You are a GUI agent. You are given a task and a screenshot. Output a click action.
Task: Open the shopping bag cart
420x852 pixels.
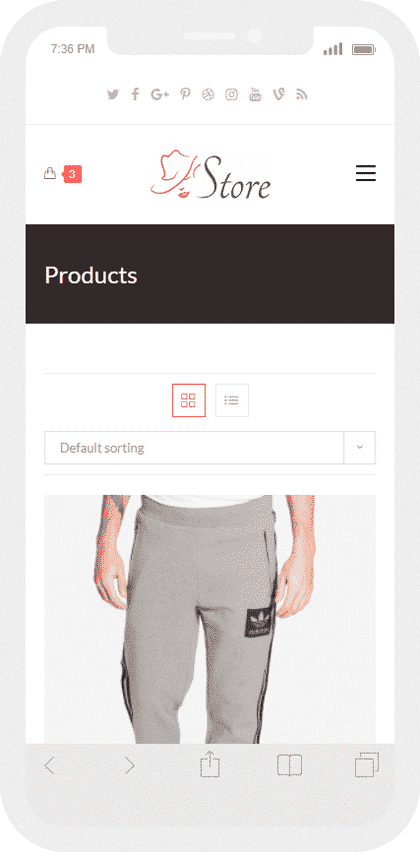(49, 173)
